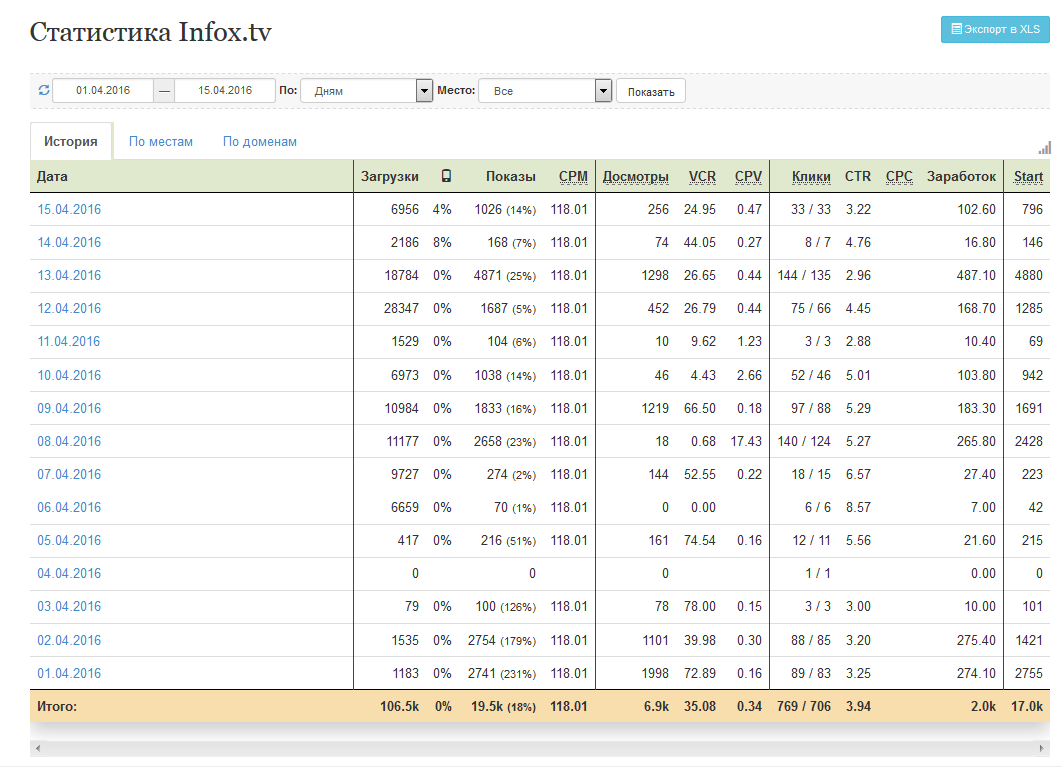The image size is (1062, 768).
Task: Open the 08.04.2016 date link
Action: click(x=69, y=441)
